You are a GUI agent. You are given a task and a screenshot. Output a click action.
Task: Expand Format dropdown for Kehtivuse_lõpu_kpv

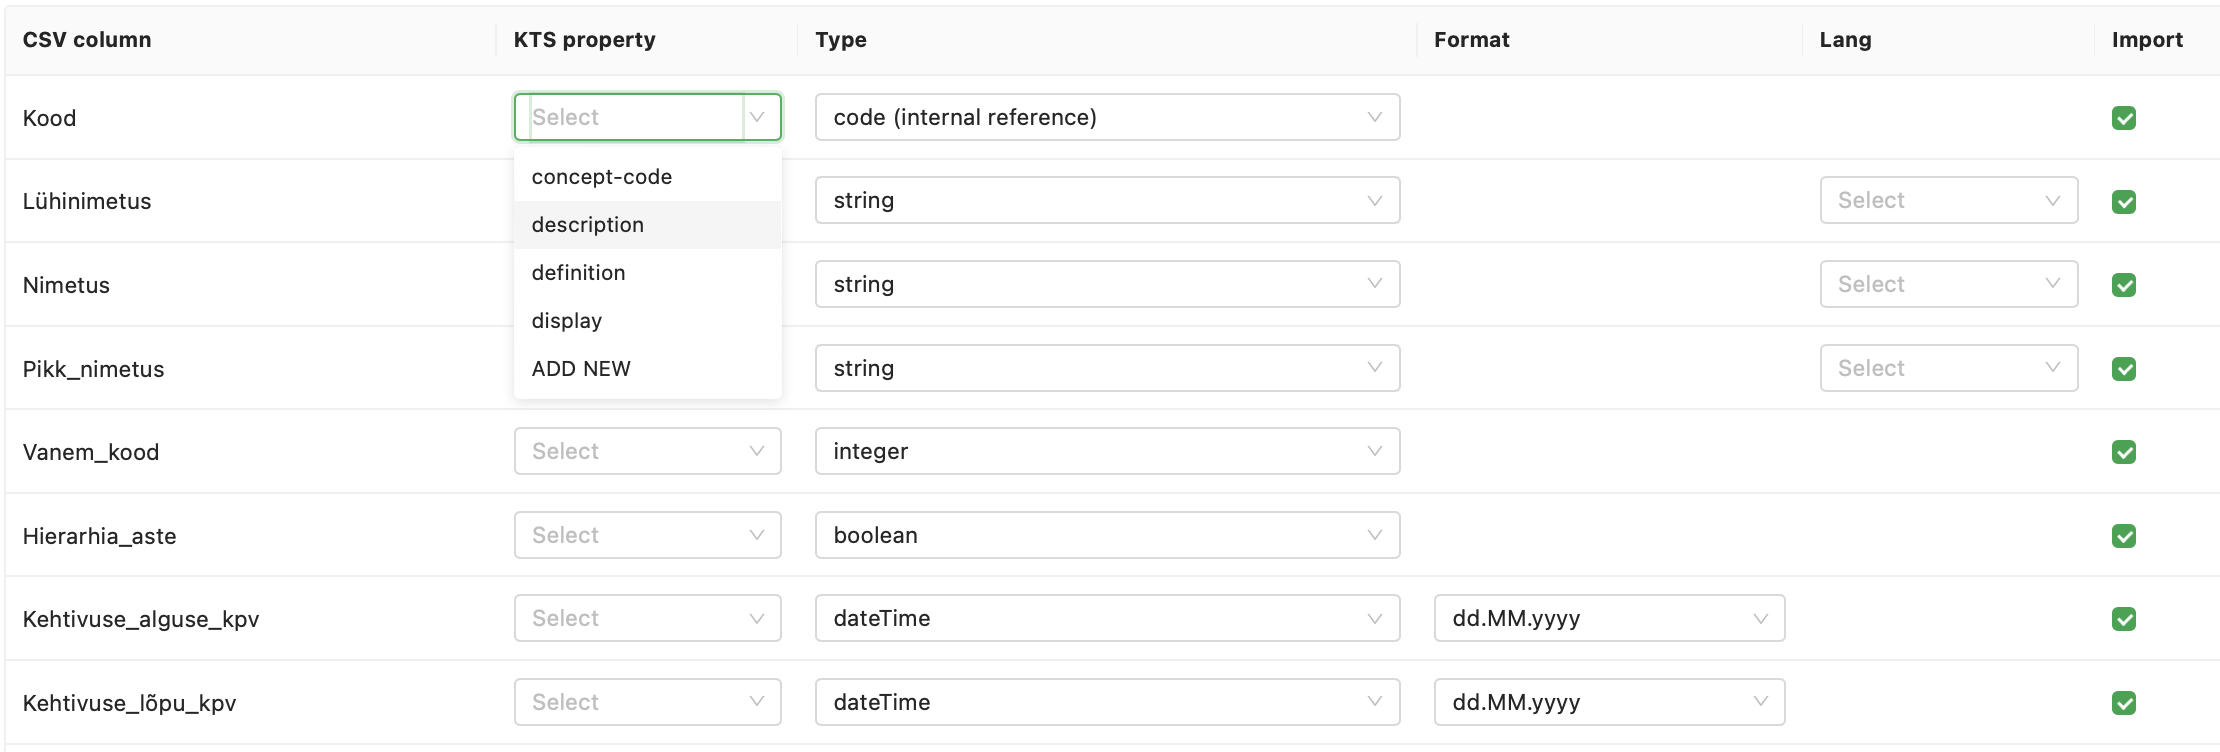[x=1608, y=703]
